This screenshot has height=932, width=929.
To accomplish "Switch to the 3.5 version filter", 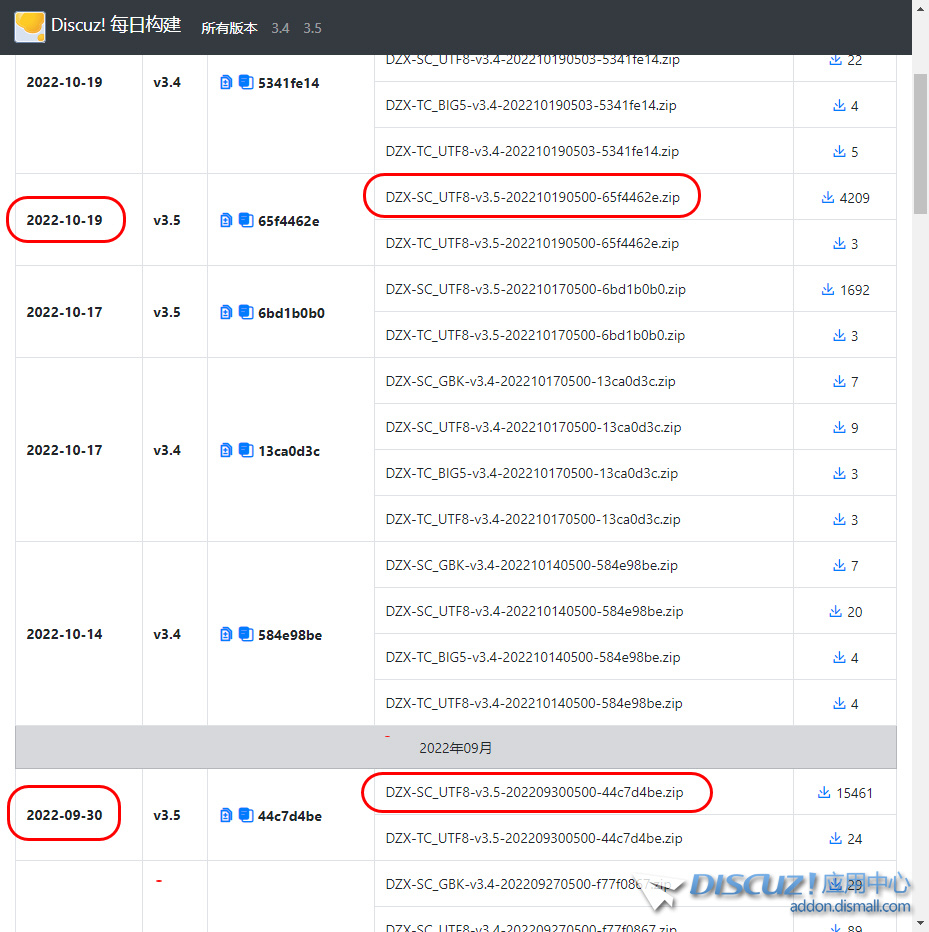I will (312, 28).
